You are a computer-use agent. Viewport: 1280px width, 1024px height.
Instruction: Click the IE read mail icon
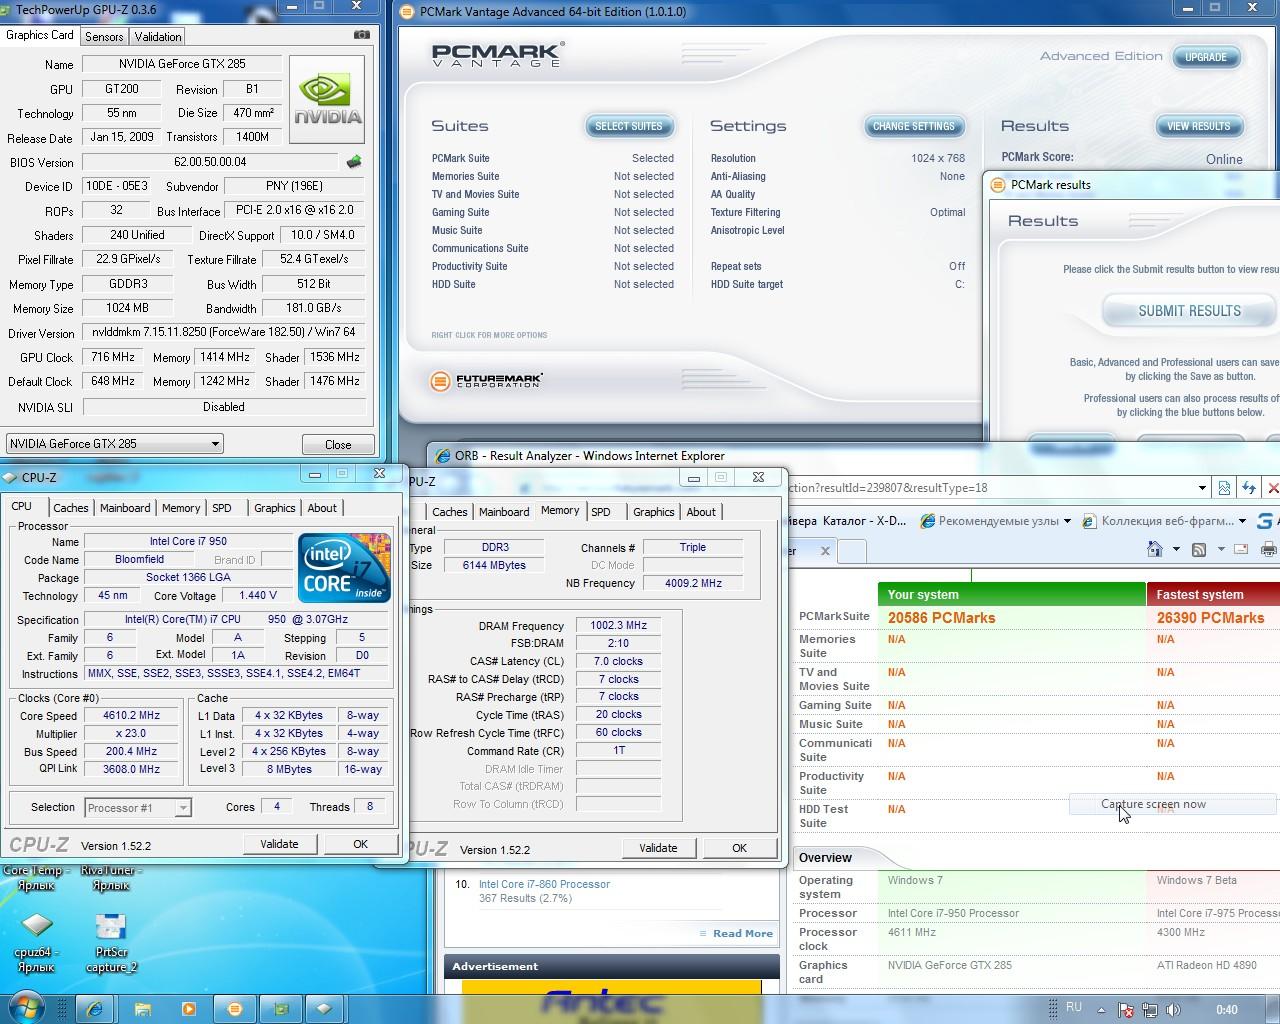[1241, 549]
